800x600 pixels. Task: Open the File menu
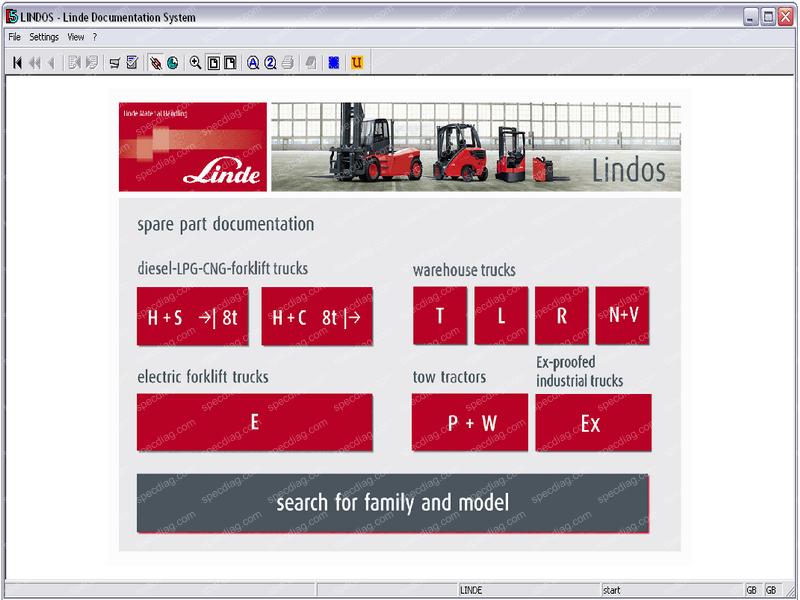(14, 37)
